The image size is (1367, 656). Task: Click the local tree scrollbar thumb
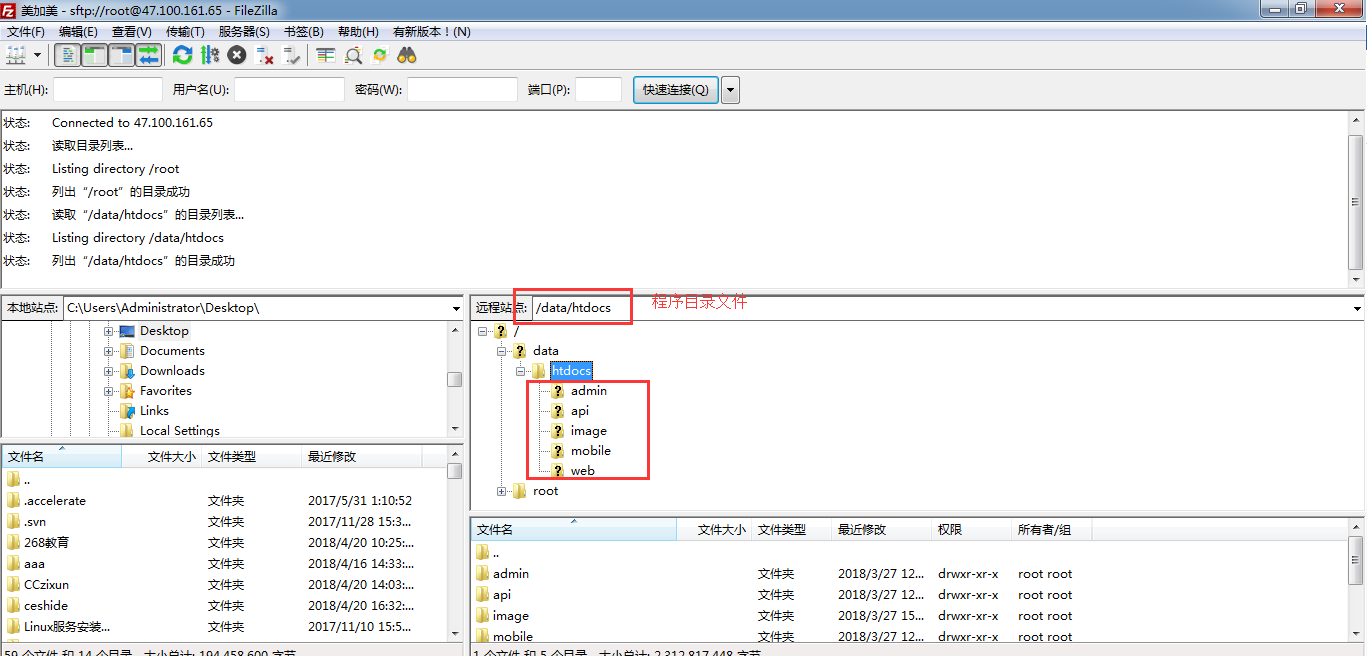tap(455, 379)
